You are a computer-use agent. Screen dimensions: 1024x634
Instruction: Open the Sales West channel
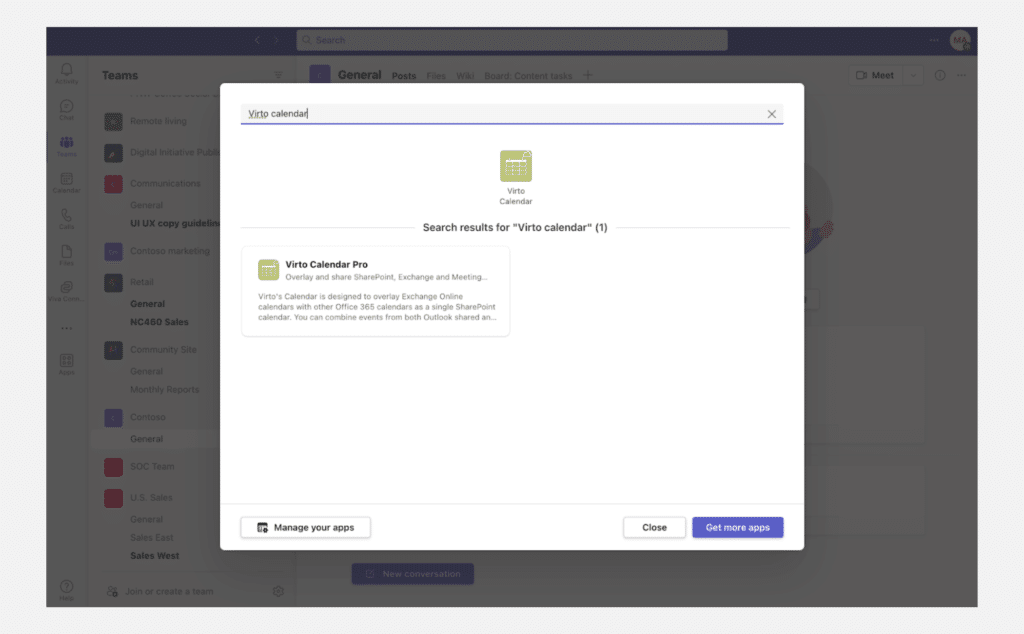coord(155,556)
